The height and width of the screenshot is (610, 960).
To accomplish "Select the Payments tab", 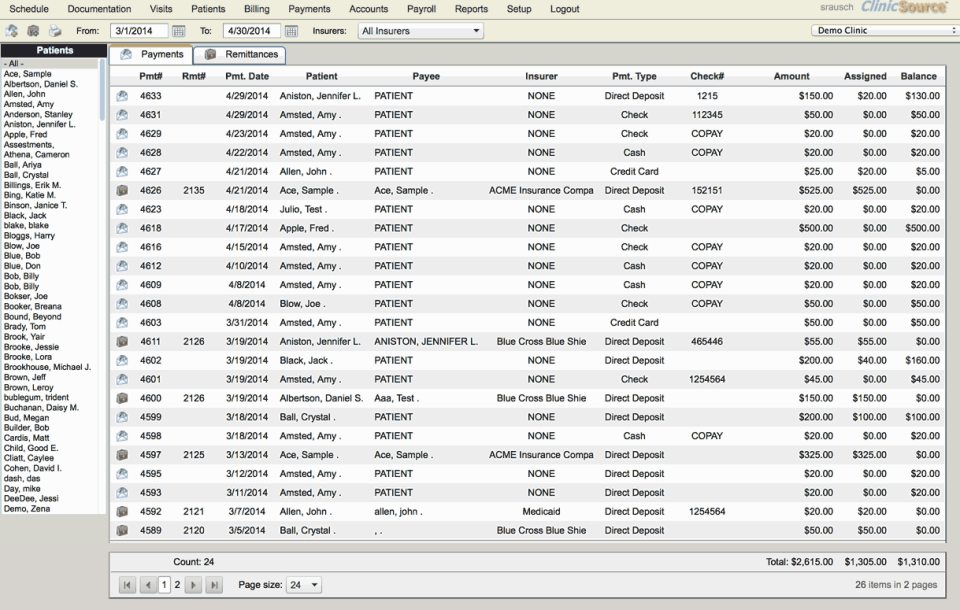I will point(151,55).
